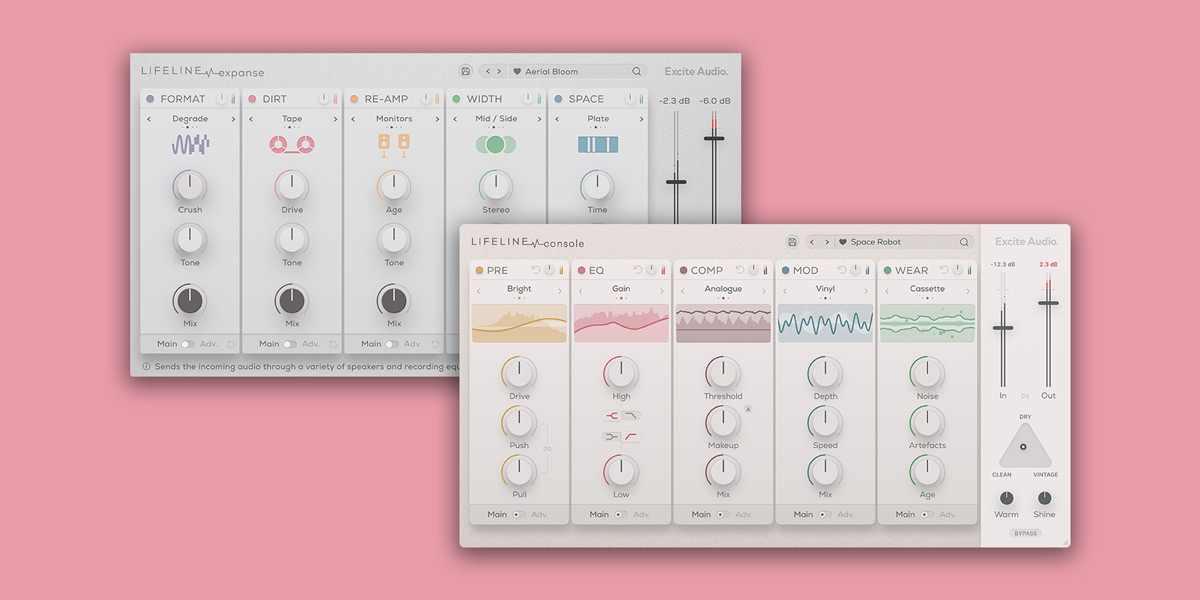Click the crossover icon under the High knob

coord(611,416)
